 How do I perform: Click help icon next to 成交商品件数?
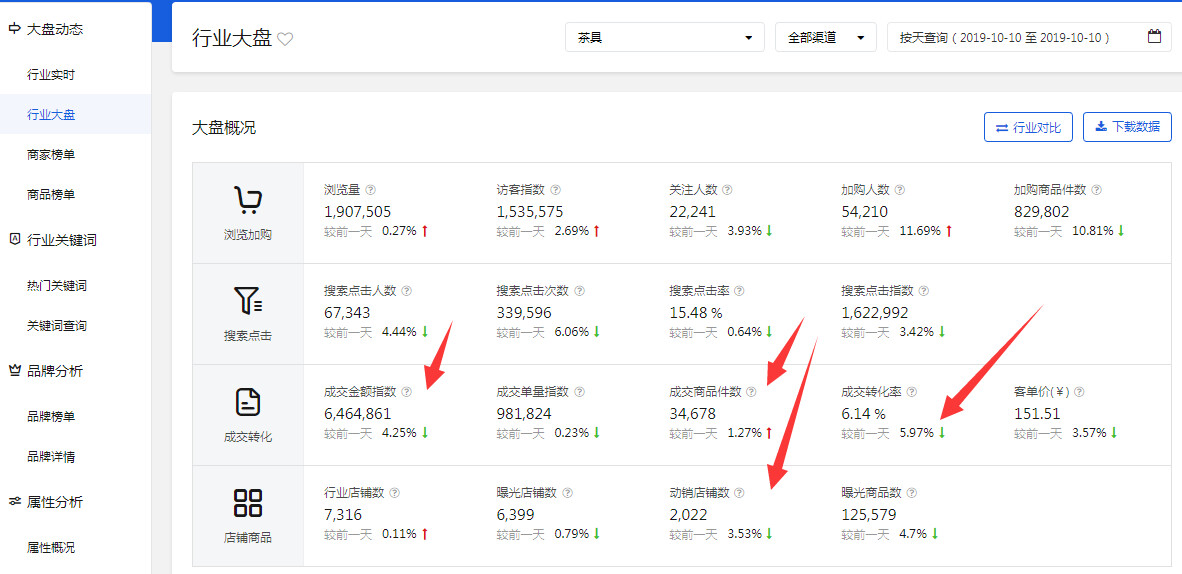coord(752,391)
